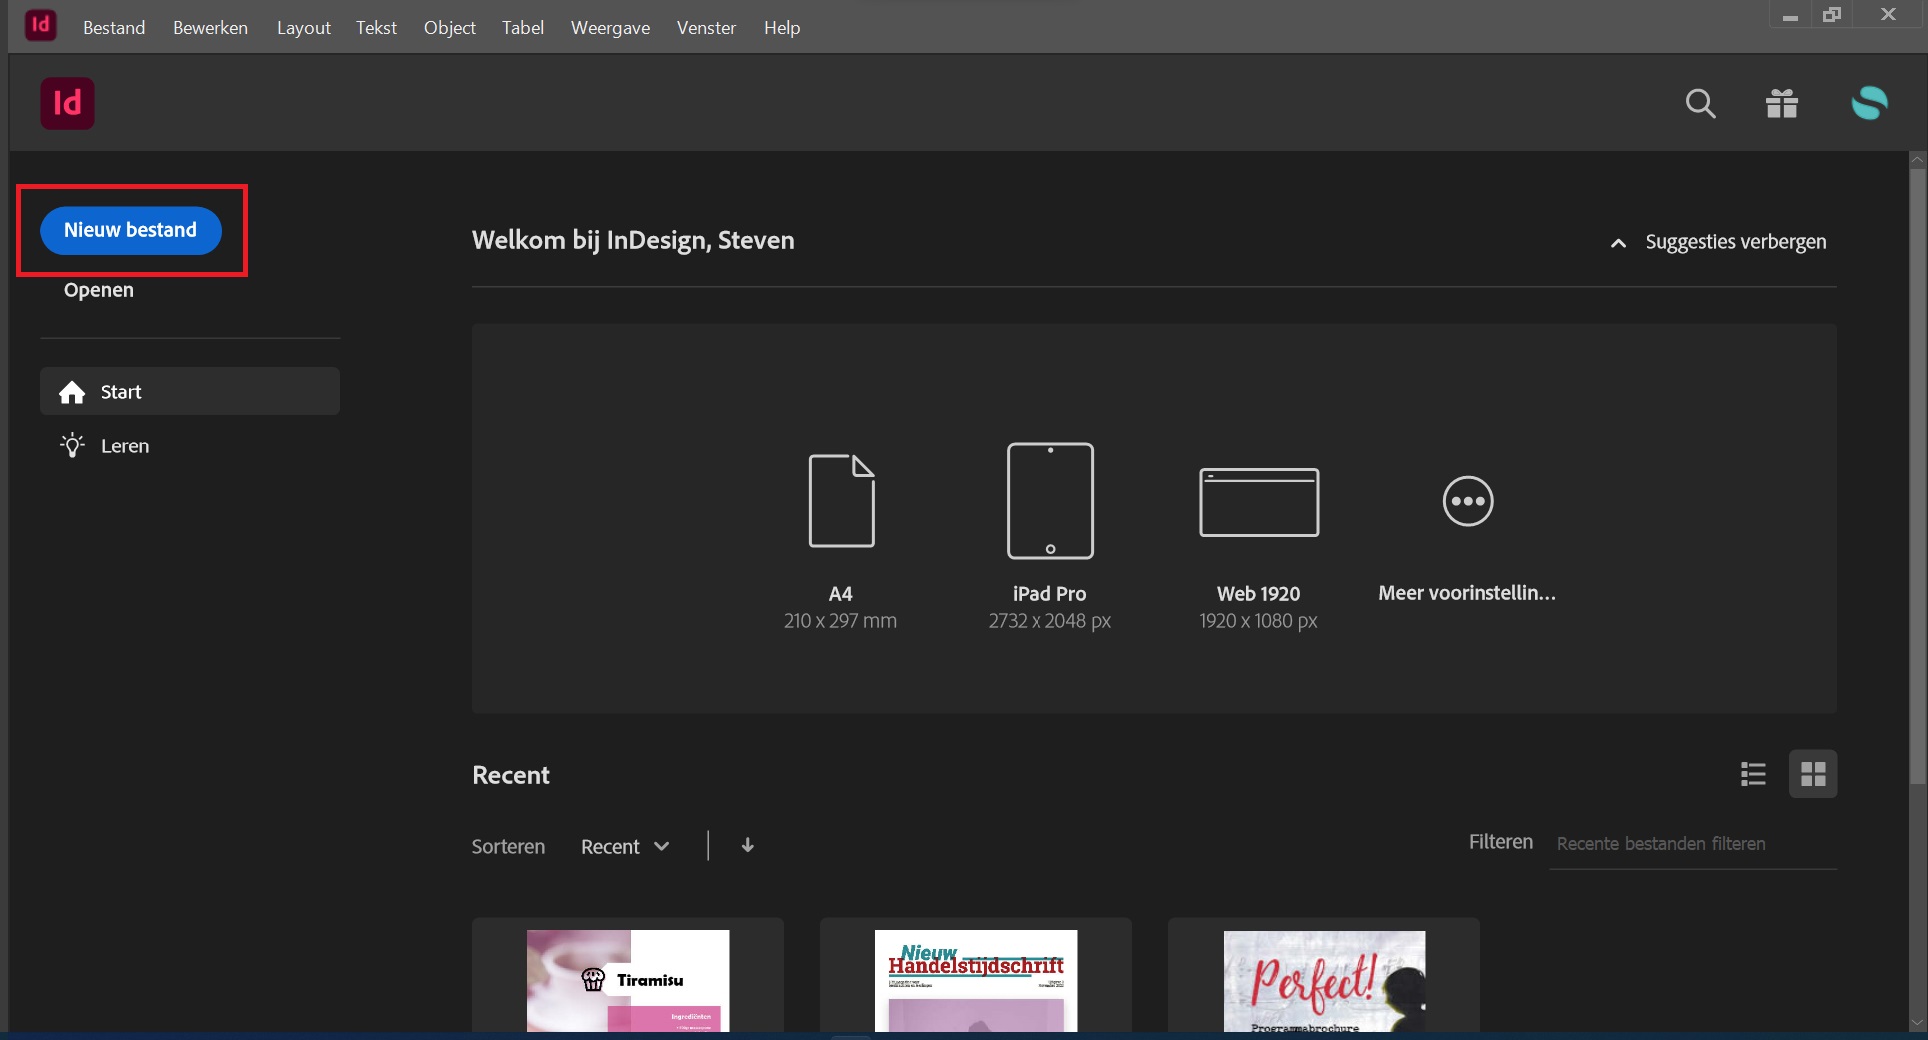The image size is (1928, 1040).
Task: Minimize the InDesign window
Action: (1790, 15)
